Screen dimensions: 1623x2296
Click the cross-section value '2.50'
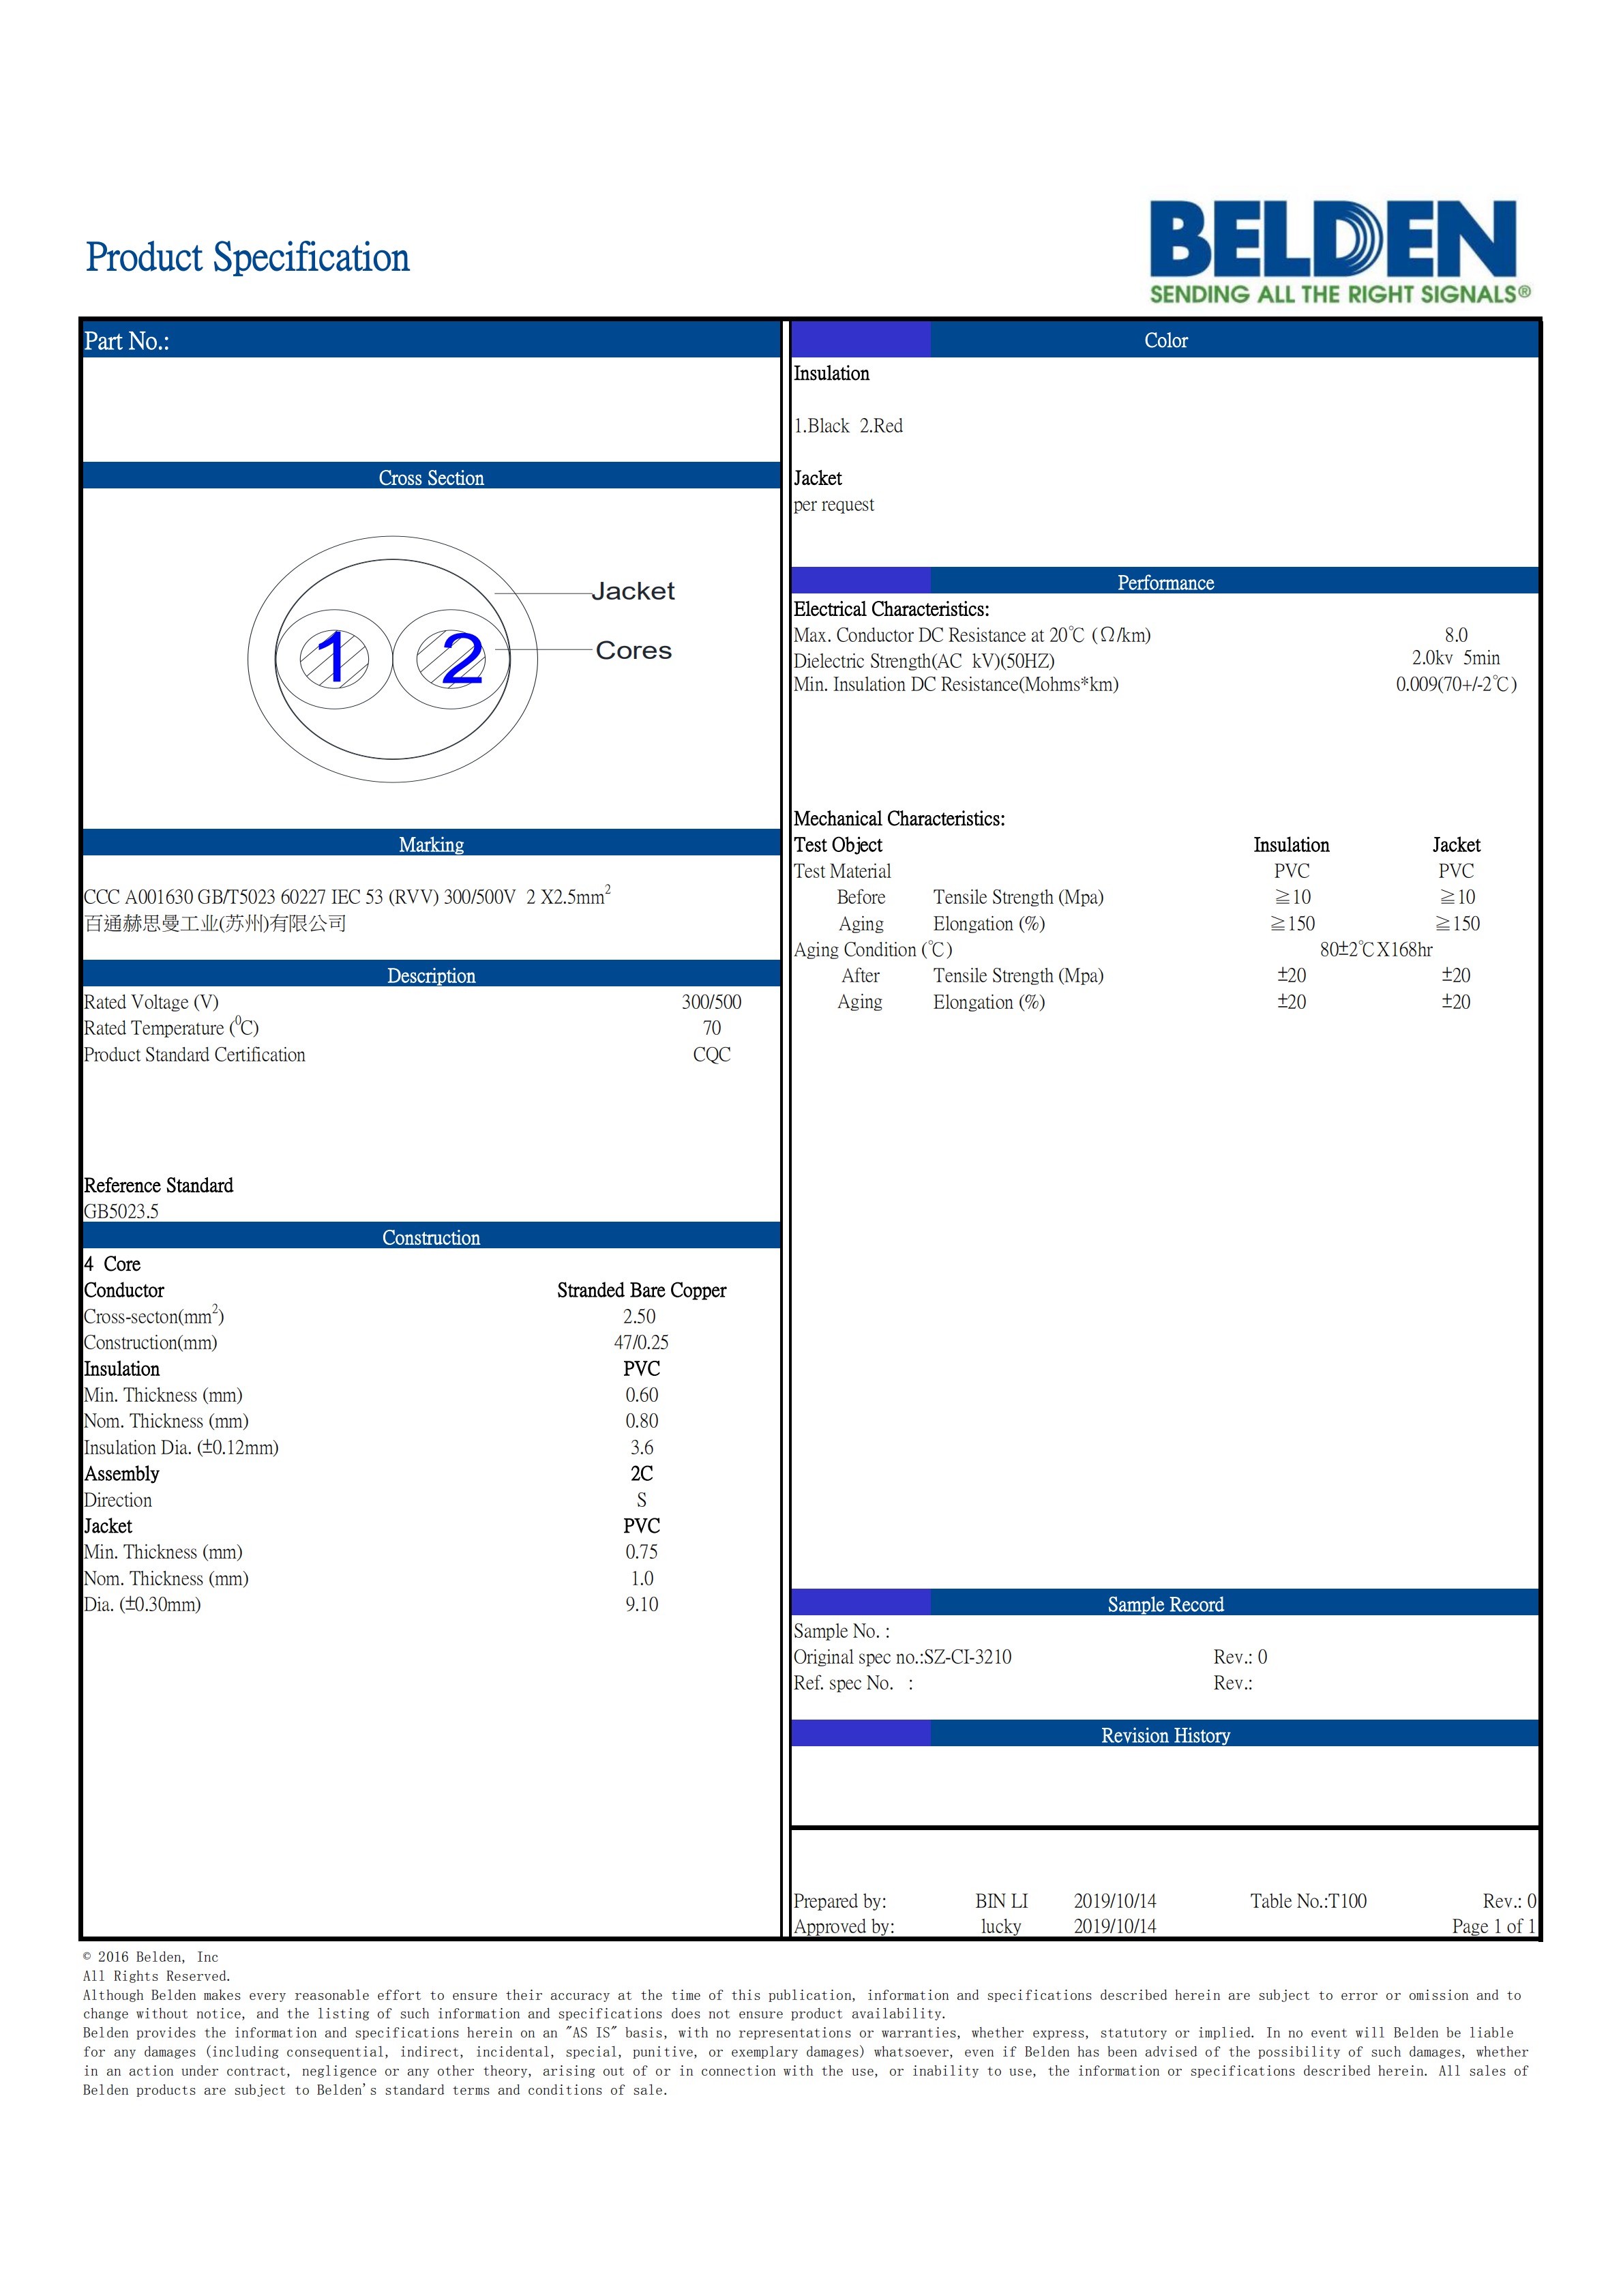click(640, 1317)
